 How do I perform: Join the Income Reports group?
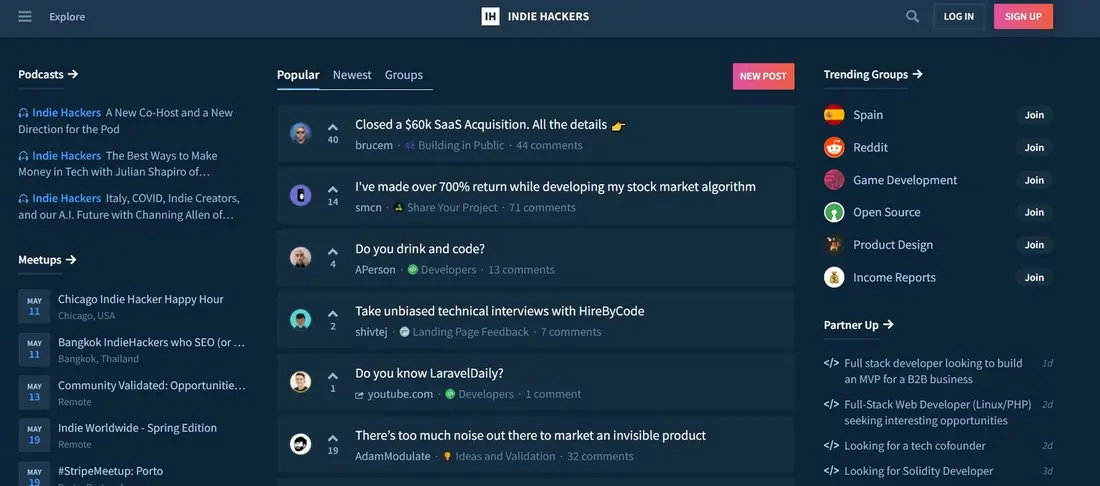tap(1034, 278)
